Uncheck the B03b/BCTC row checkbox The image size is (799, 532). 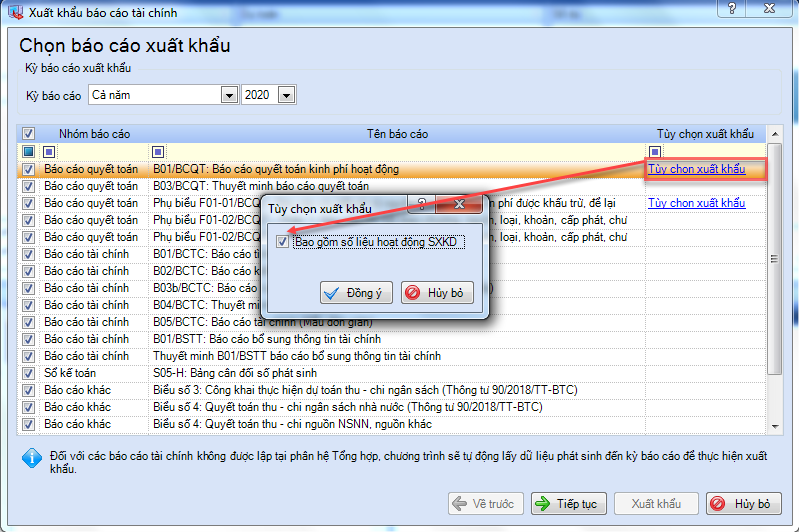[28, 288]
